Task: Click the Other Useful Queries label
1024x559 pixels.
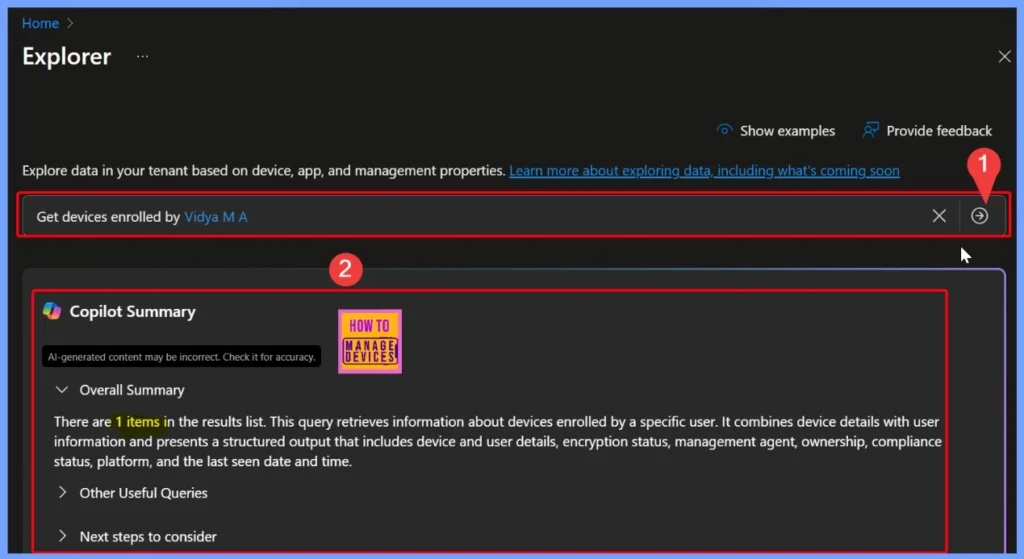Action: 144,493
